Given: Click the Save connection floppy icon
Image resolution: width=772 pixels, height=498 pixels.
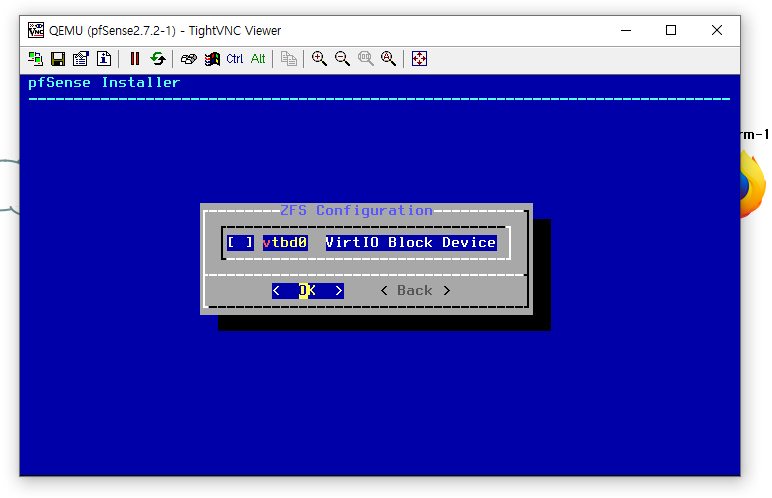Looking at the screenshot, I should (x=58, y=59).
